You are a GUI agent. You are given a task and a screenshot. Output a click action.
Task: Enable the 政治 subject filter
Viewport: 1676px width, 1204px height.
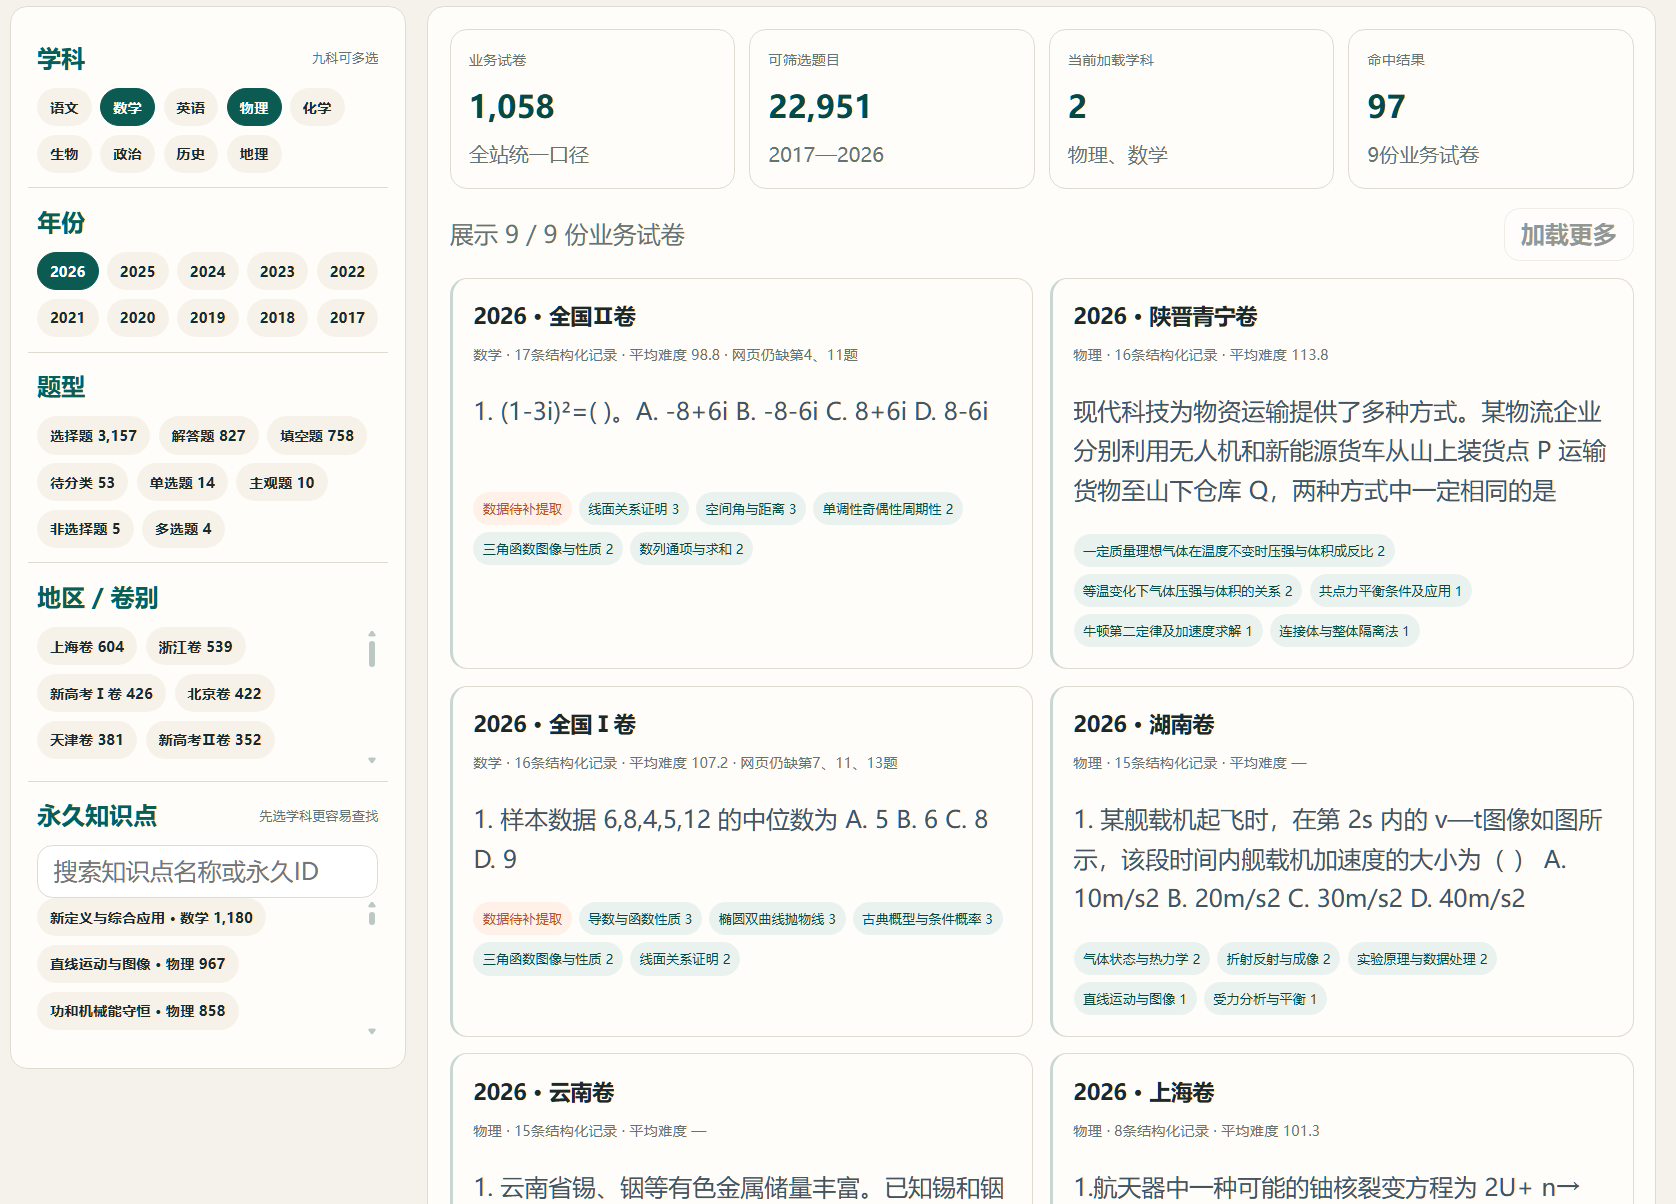pos(127,154)
